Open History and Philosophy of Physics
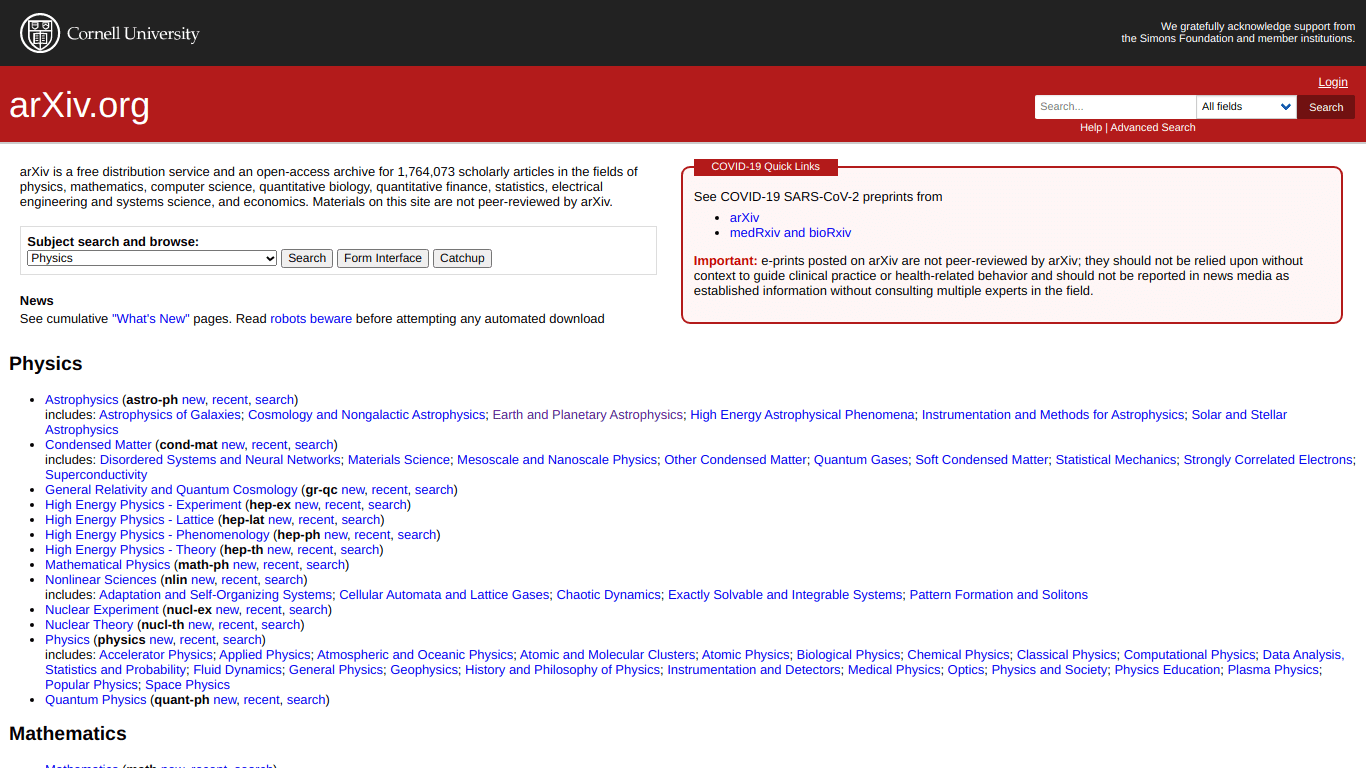 click(563, 670)
